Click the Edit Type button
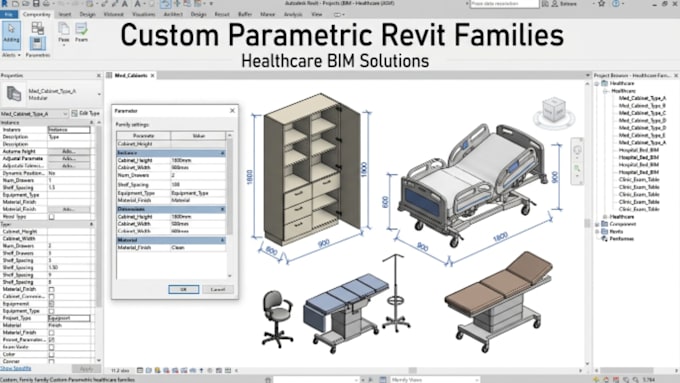680x383 pixels. [86, 113]
